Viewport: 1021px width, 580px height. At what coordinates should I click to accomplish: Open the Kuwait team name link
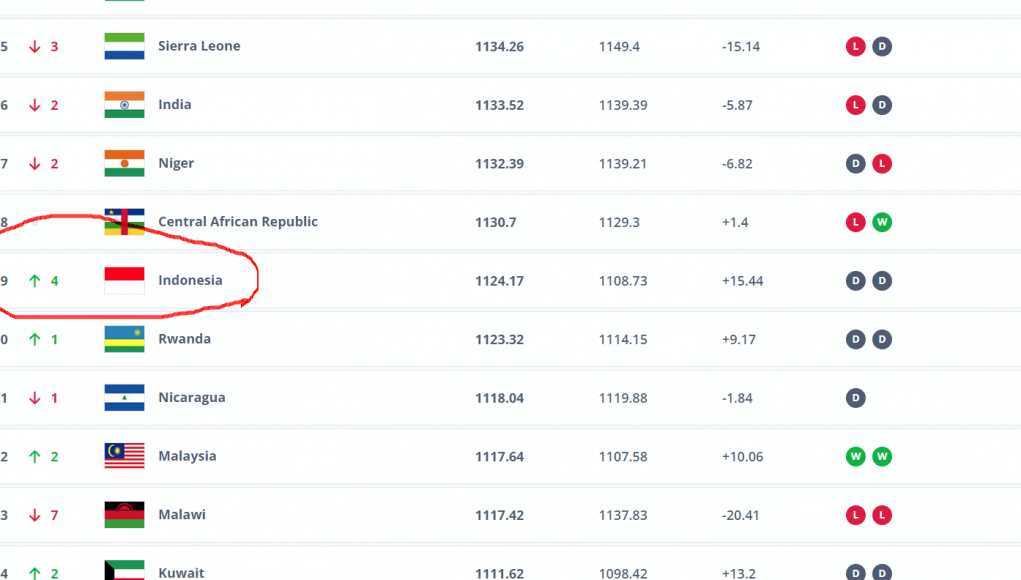(x=181, y=573)
